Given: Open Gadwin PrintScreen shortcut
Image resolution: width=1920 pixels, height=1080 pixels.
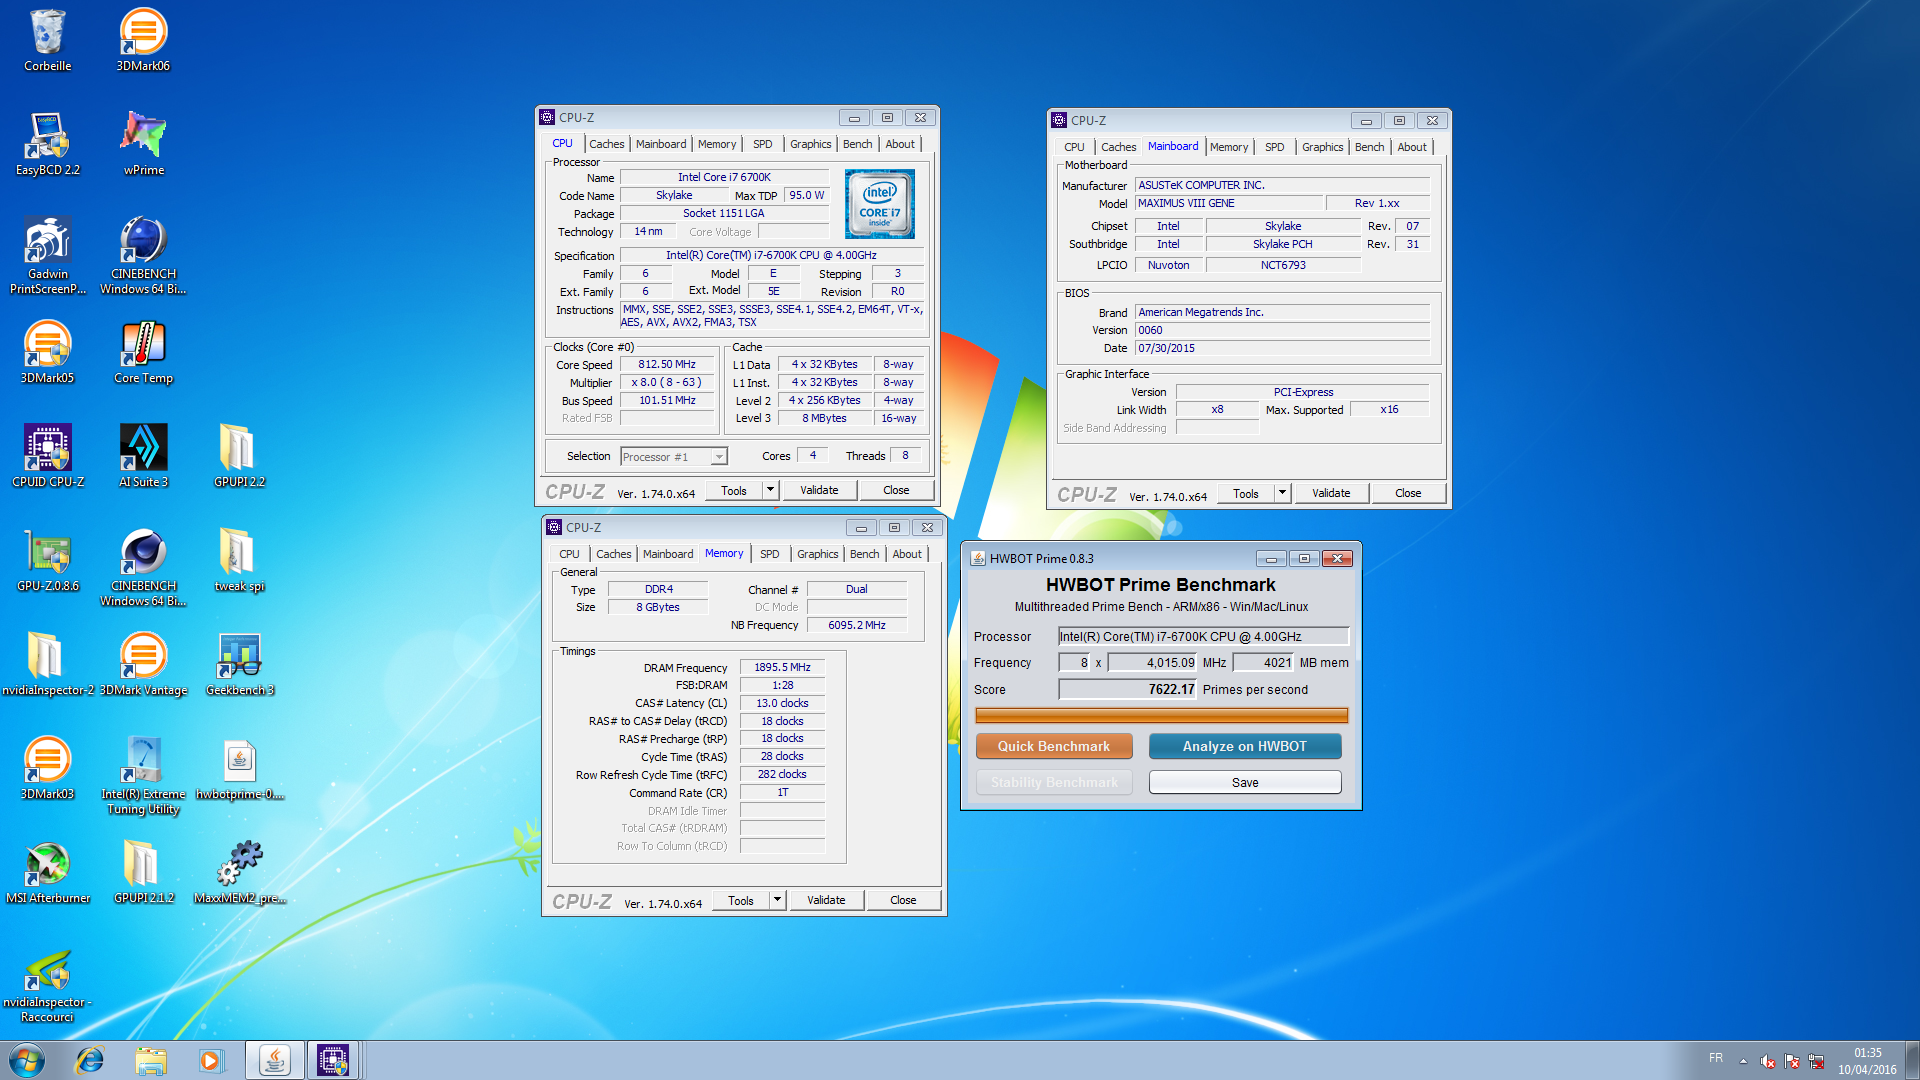Looking at the screenshot, I should [x=47, y=255].
